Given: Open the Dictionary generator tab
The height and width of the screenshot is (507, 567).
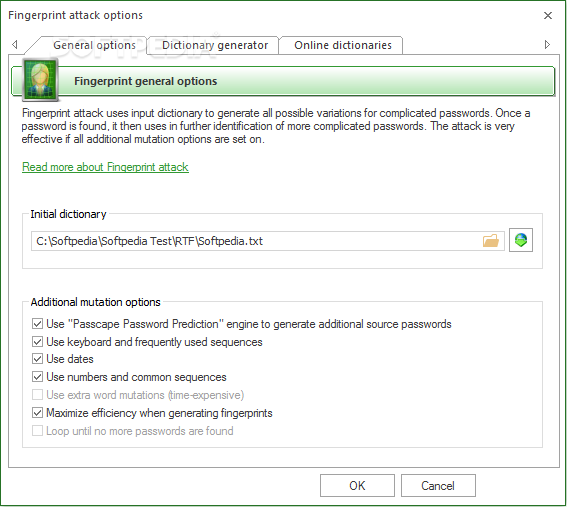Looking at the screenshot, I should (215, 45).
